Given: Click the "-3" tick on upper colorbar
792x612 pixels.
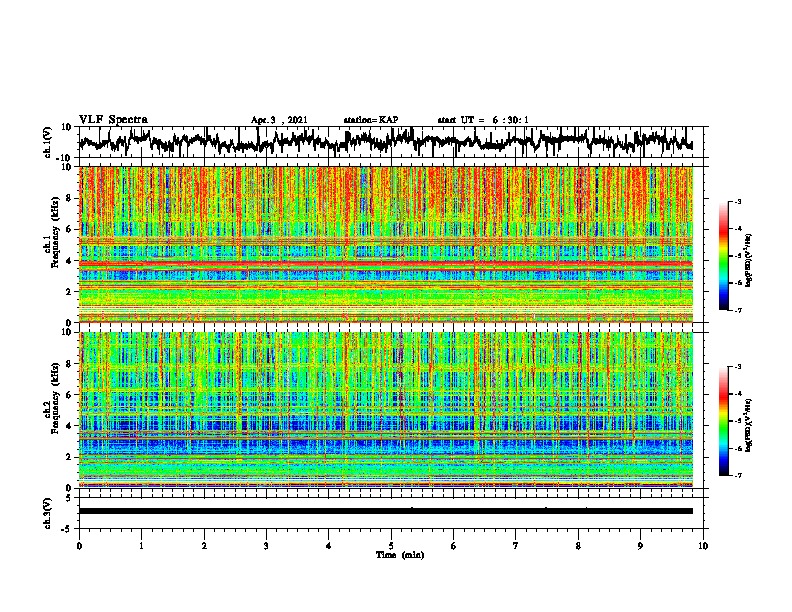Looking at the screenshot, I should tap(737, 201).
